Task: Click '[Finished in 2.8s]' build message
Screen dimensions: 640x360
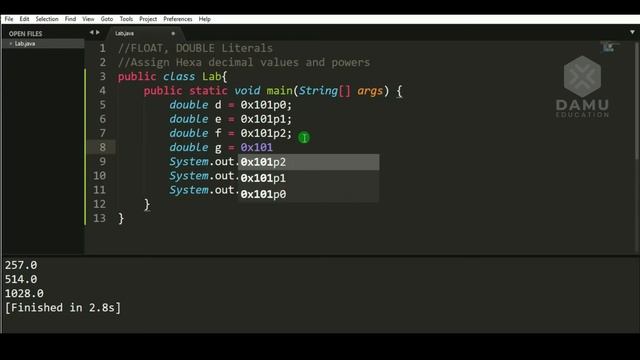Action: 63,308
